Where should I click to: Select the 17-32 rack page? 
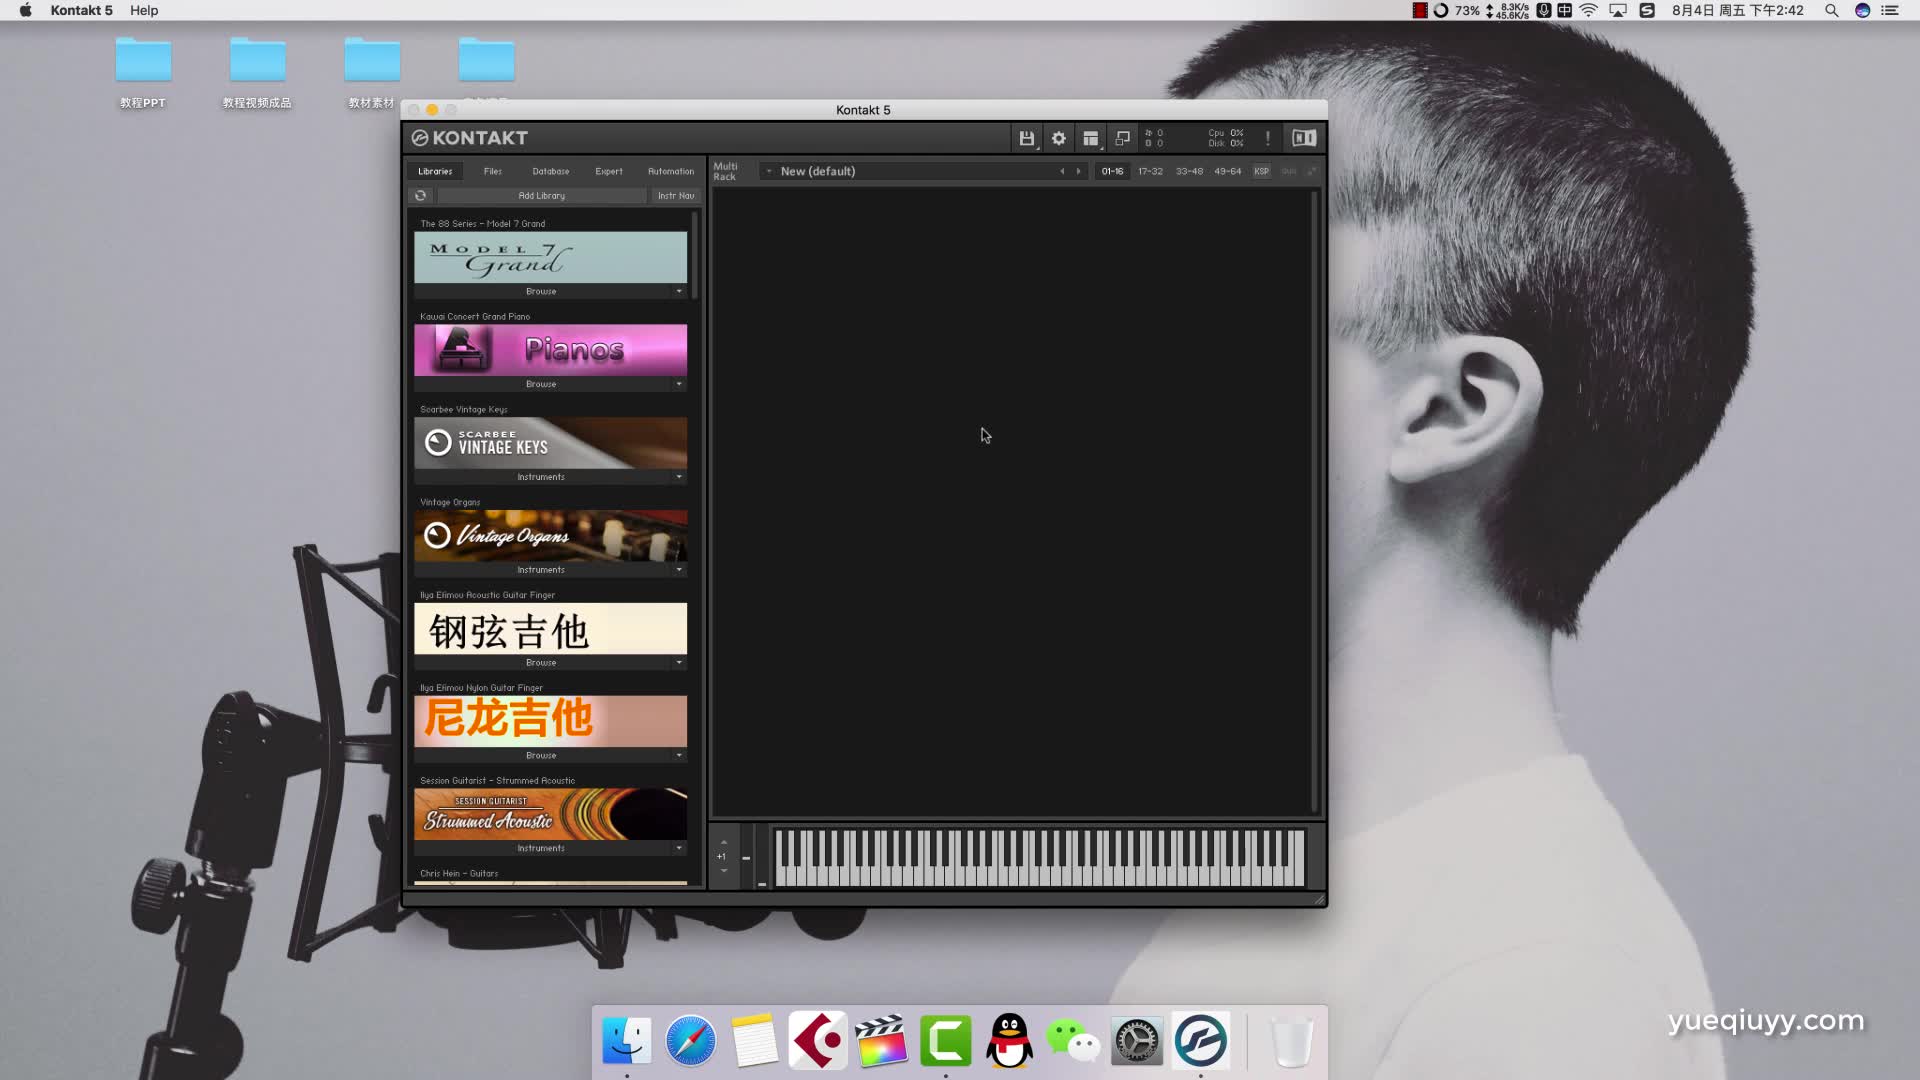[1150, 171]
